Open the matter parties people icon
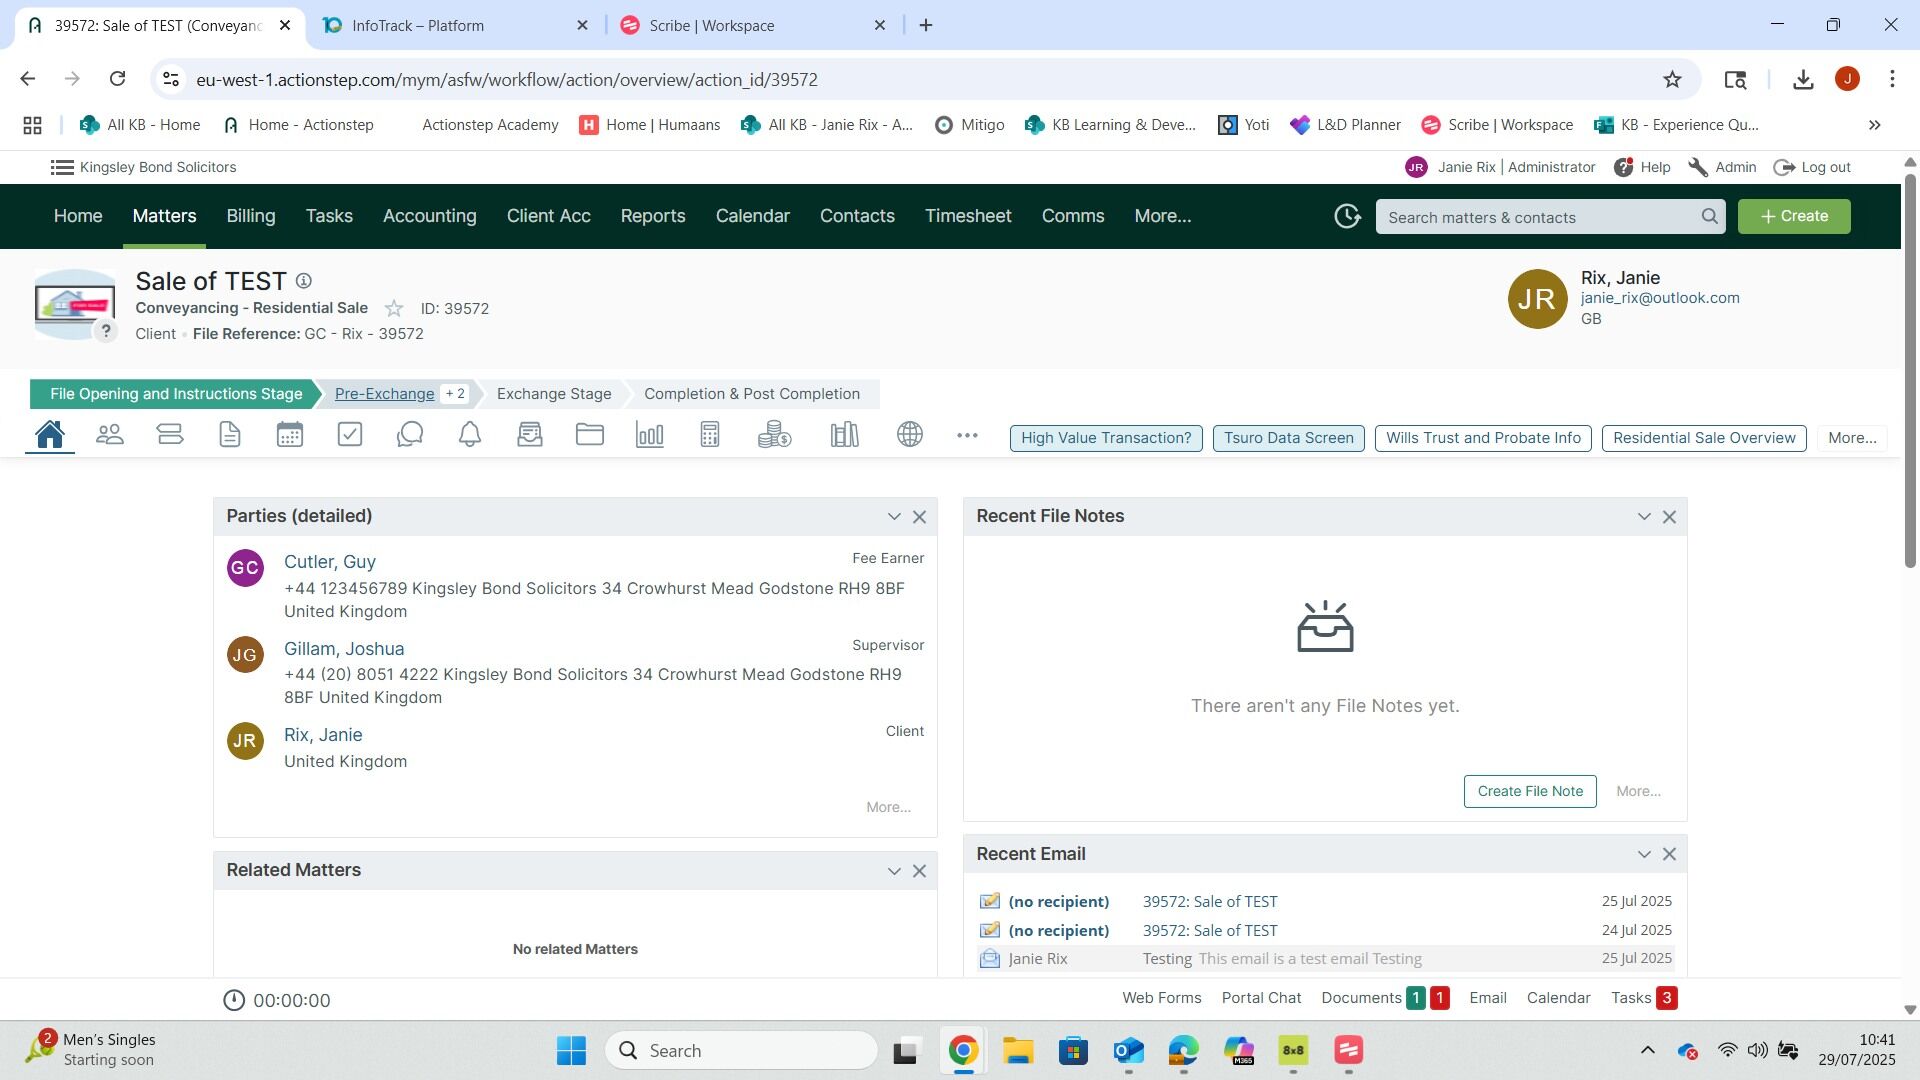Image resolution: width=1920 pixels, height=1080 pixels. (110, 435)
